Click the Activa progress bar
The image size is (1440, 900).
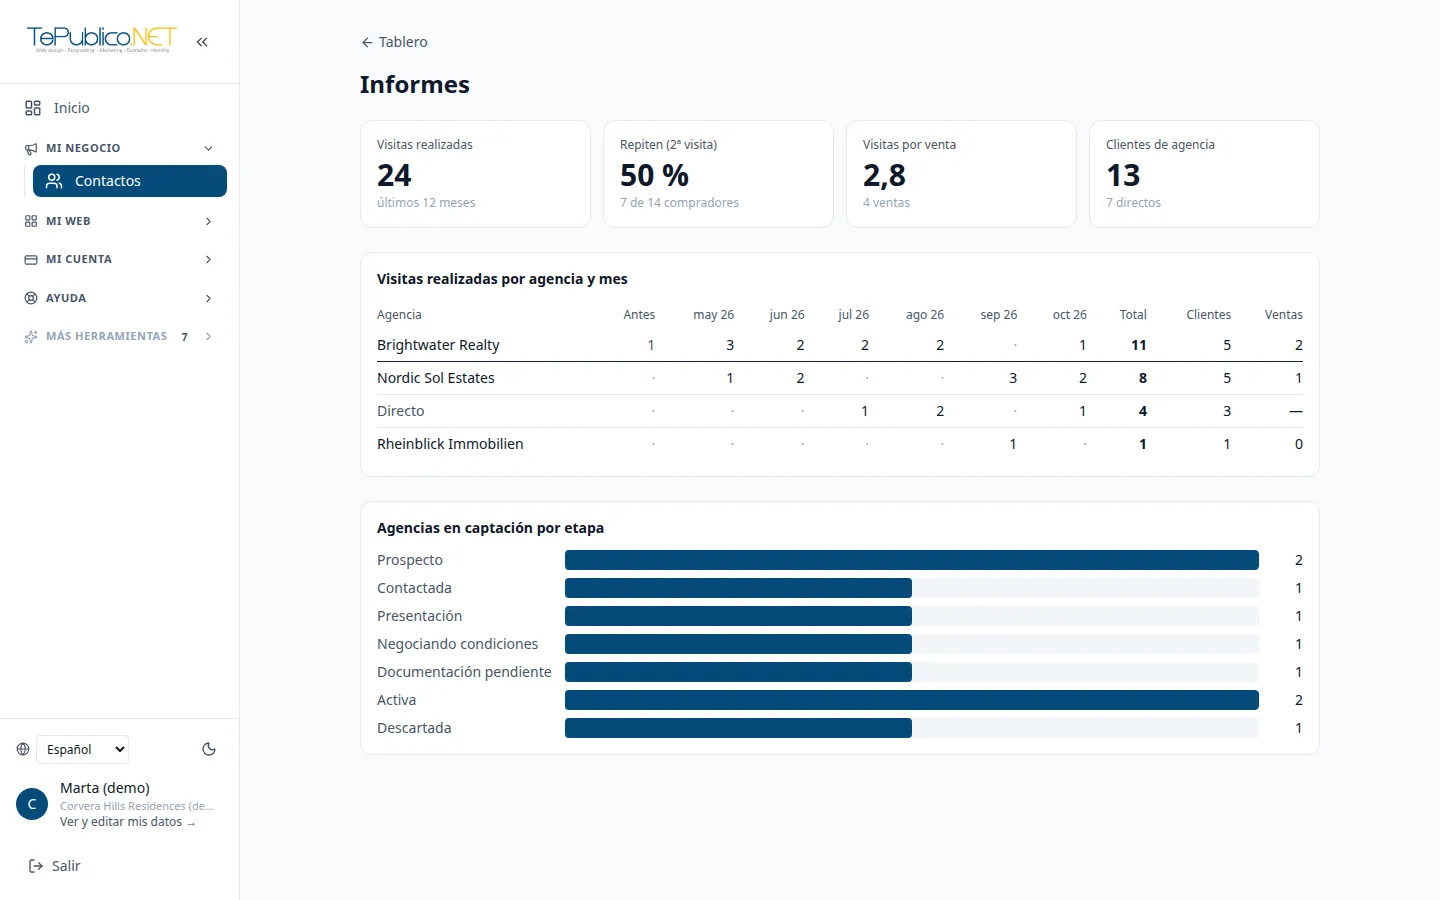912,700
